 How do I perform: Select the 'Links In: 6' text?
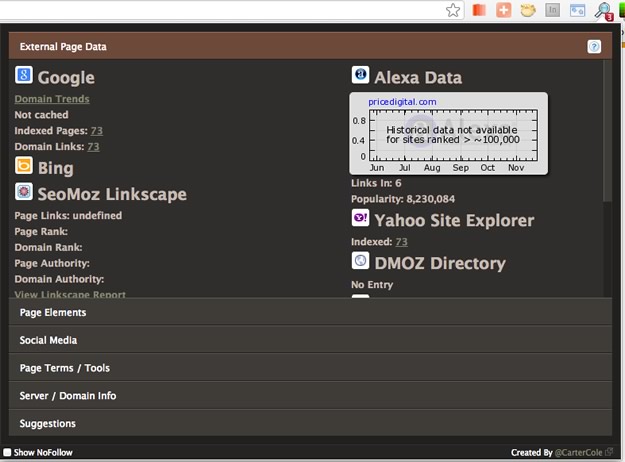pyautogui.click(x=376, y=183)
